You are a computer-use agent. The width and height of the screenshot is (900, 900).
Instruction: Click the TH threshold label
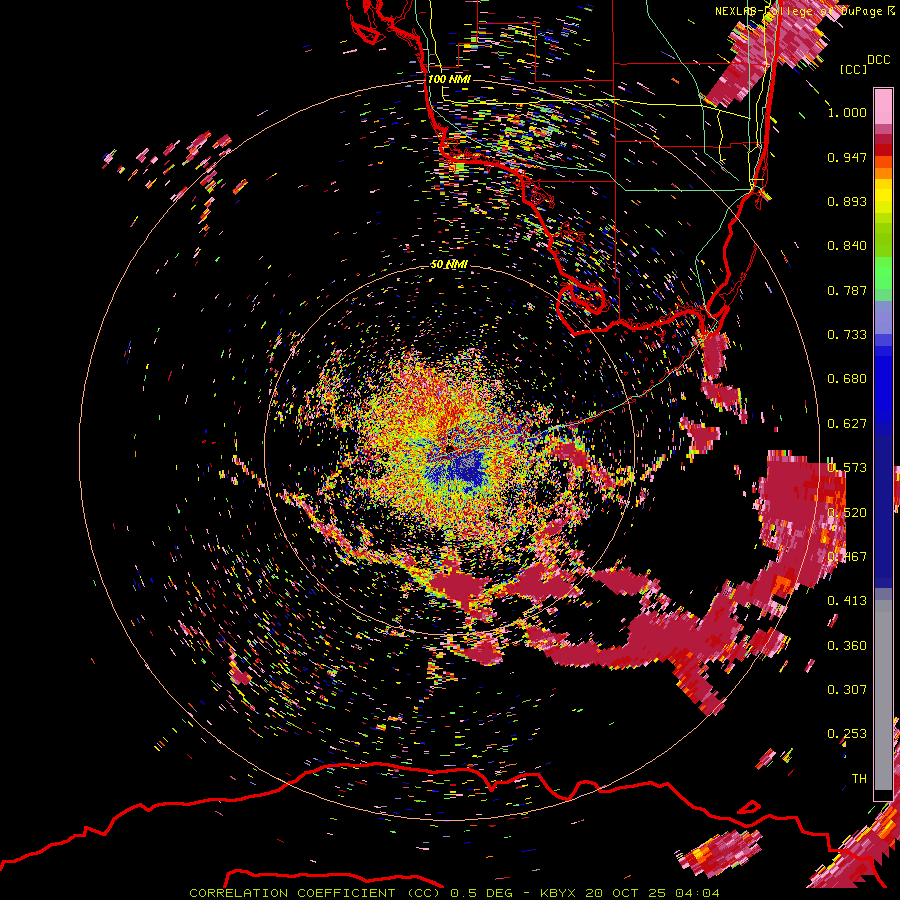tap(859, 779)
